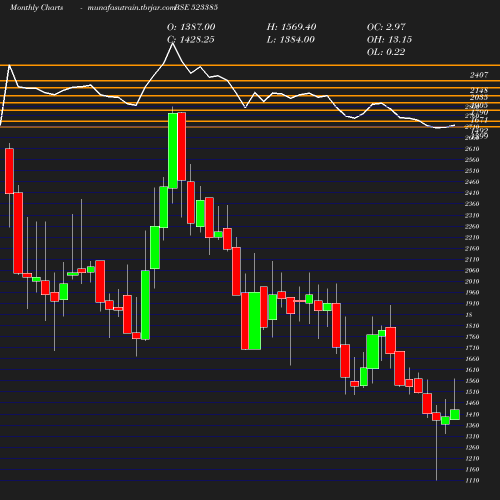Click the 1710 price axis label
The height and width of the screenshot is (500, 500).
[x=472, y=348]
